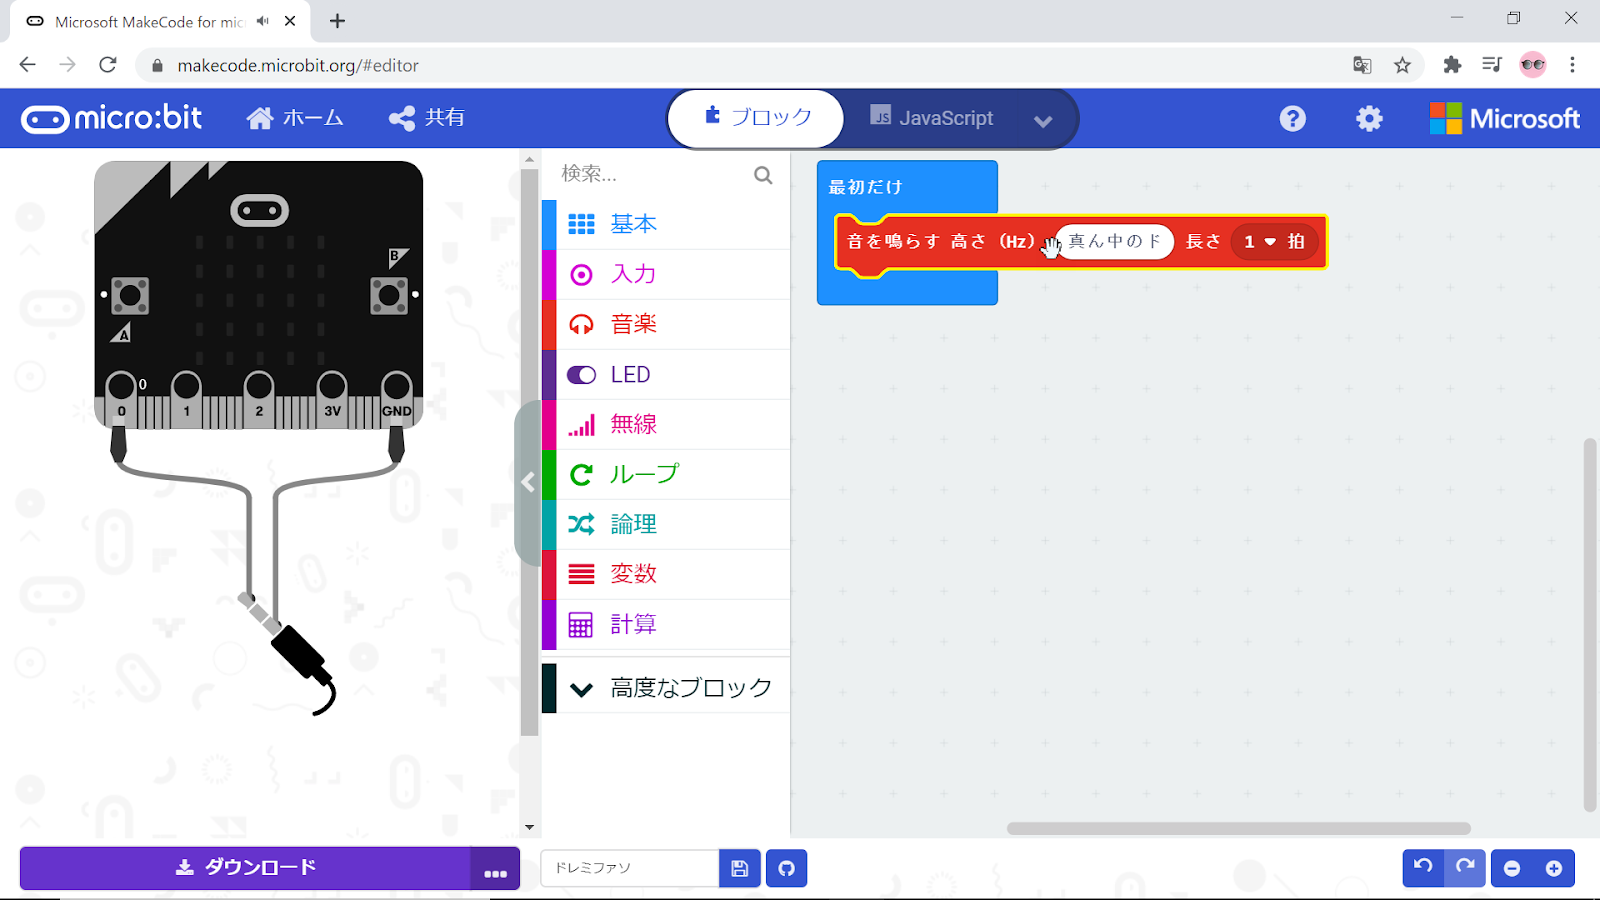
Task: Open the ループ block category
Action: 666,474
